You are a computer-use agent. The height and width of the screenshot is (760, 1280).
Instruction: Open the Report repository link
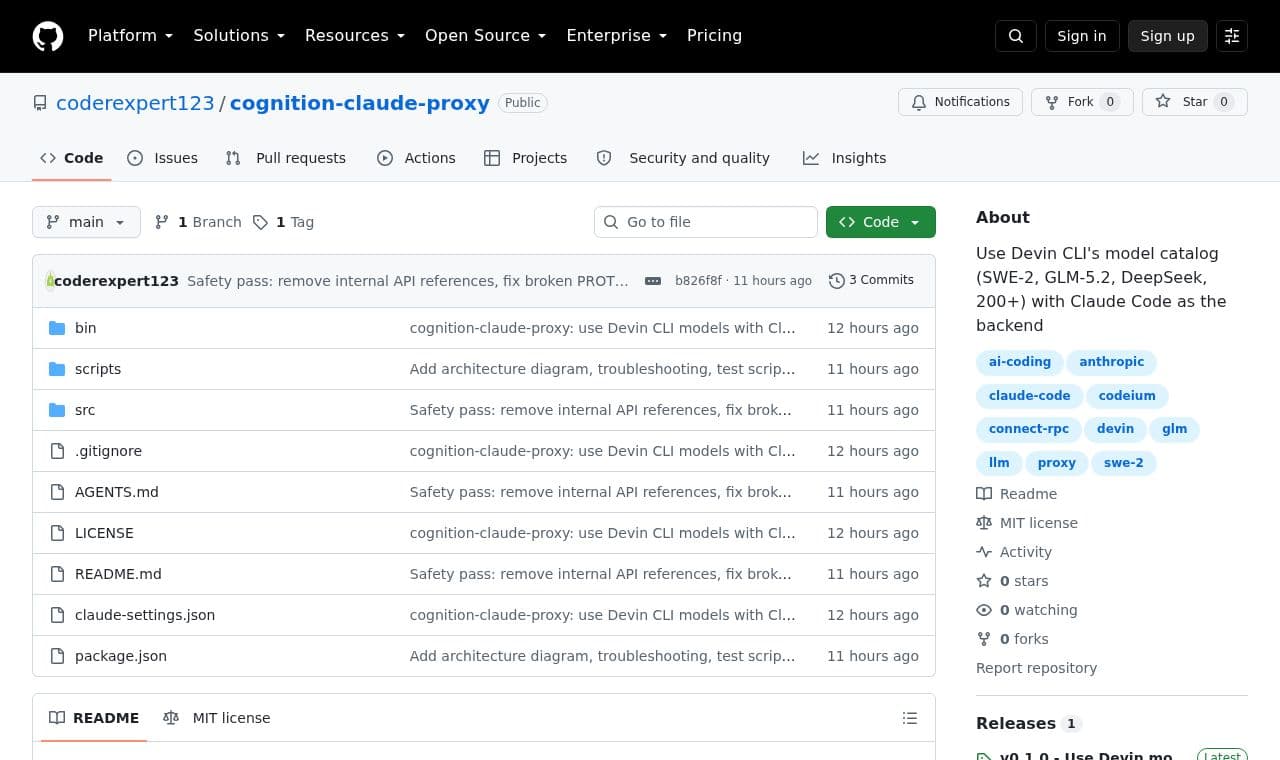1036,668
